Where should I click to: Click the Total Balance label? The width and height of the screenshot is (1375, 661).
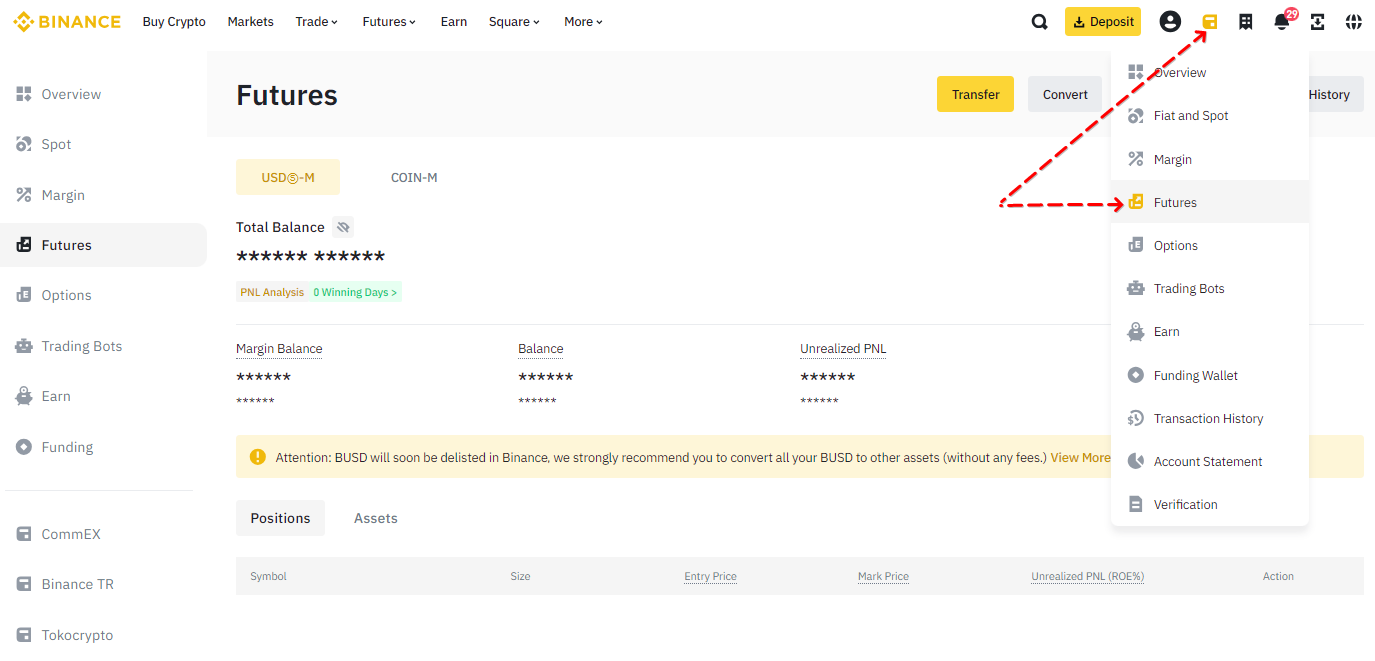280,227
